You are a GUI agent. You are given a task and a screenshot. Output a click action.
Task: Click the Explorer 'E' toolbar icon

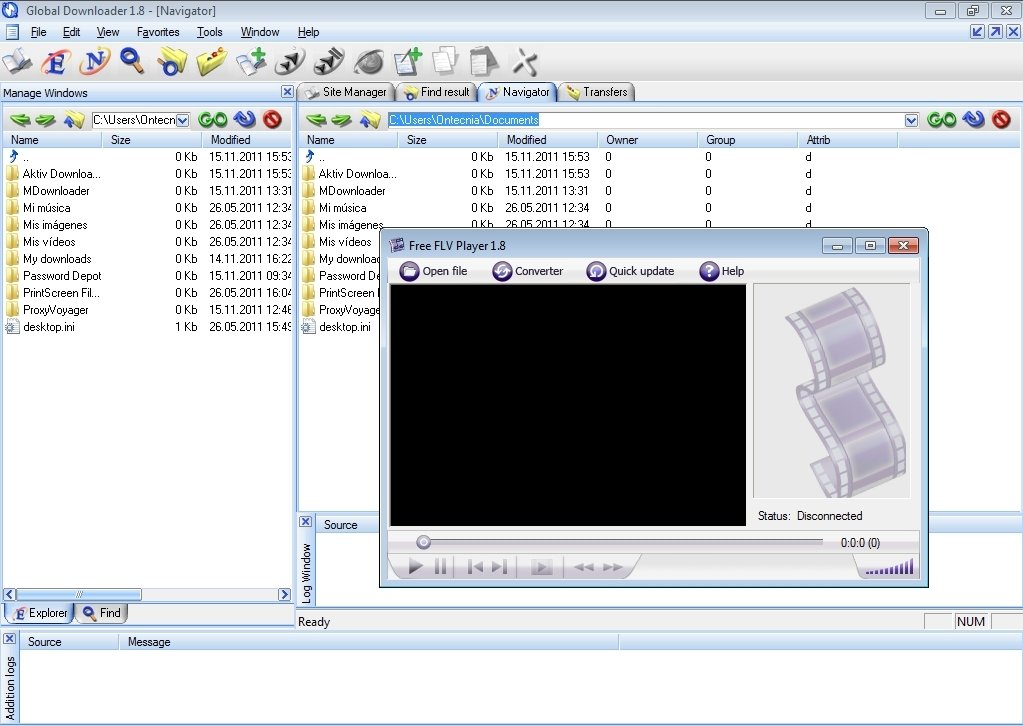56,62
